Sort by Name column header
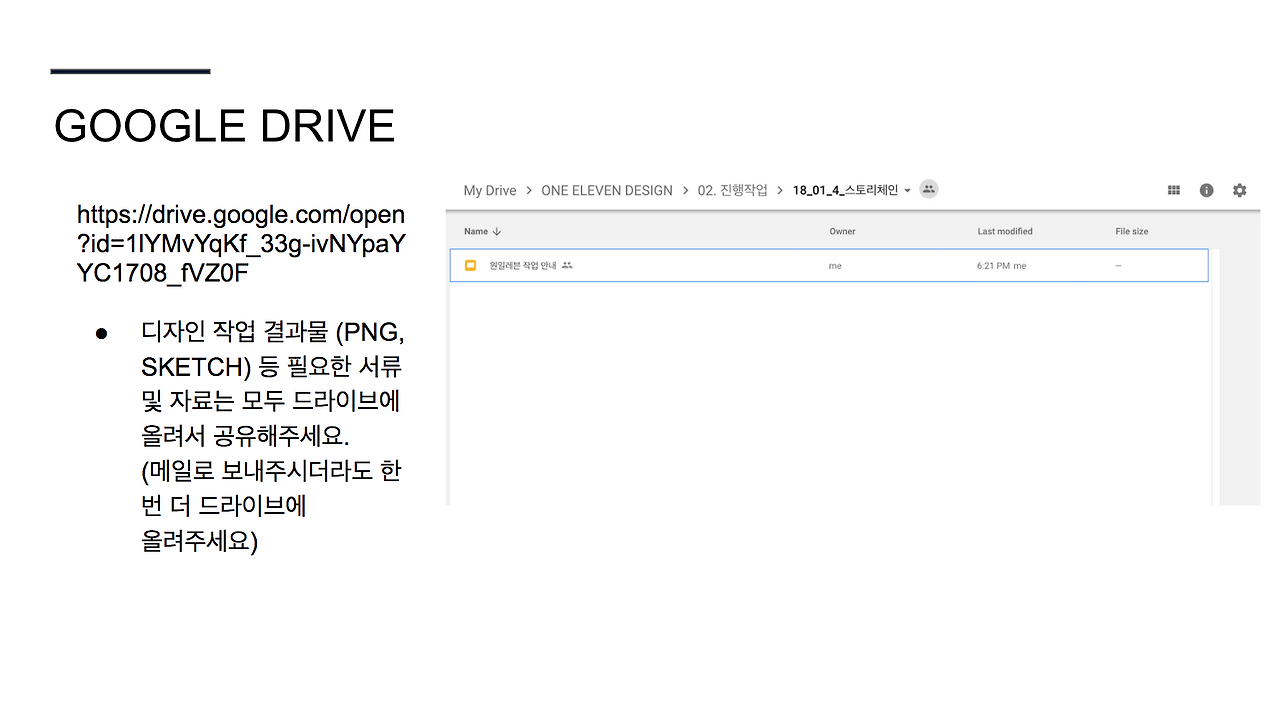Screen dimensions: 1280x716 point(476,231)
